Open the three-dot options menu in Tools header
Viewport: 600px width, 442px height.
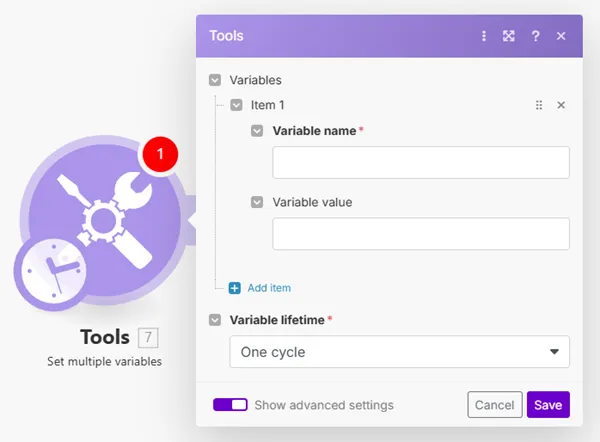pos(484,36)
